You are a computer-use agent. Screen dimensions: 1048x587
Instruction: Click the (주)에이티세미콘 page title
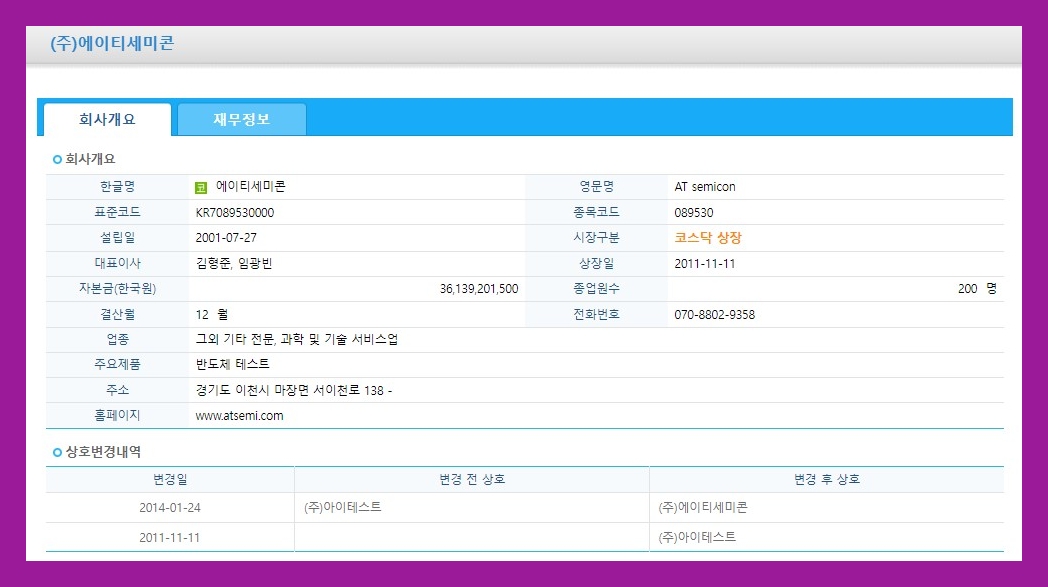[x=112, y=43]
